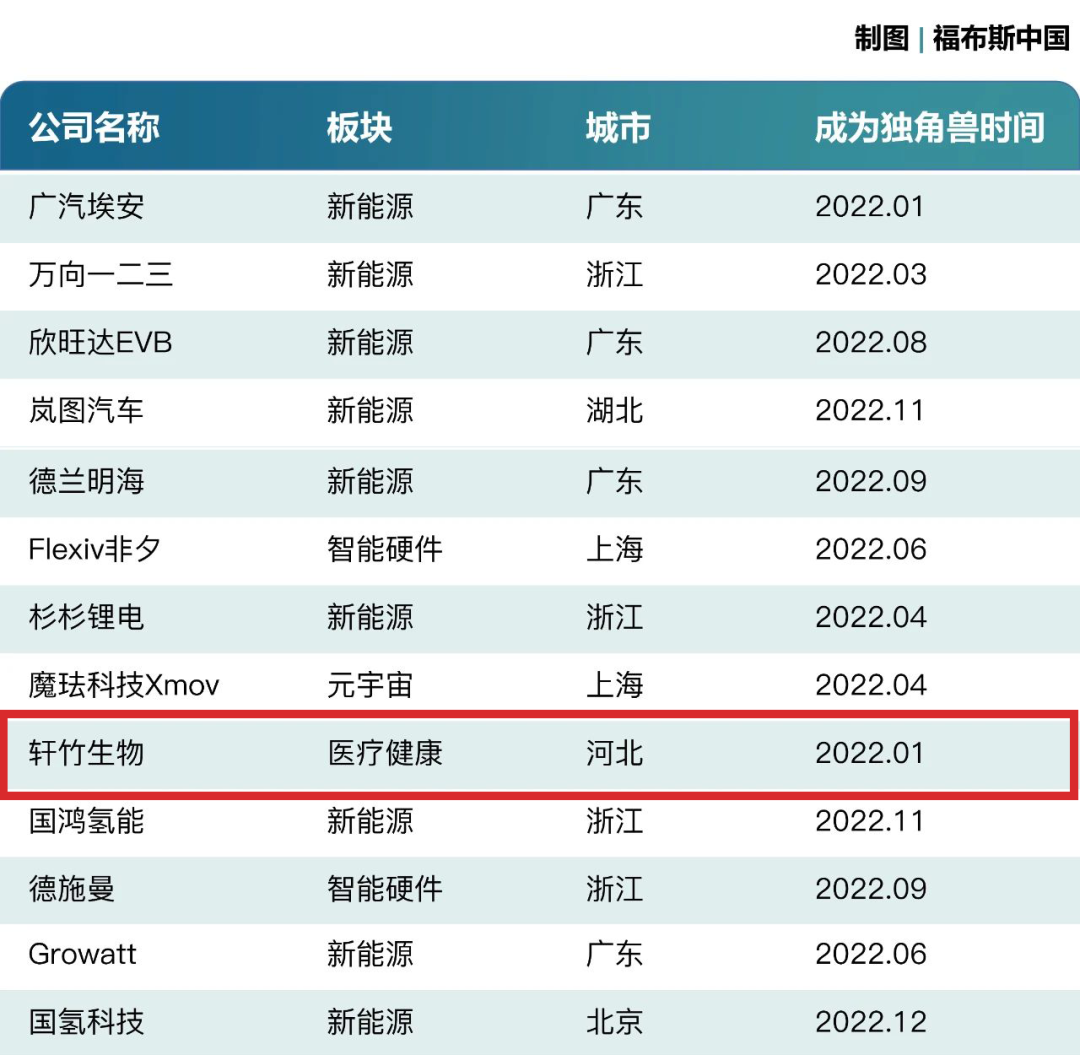Click 新能源 sector in 国氢科技 row
This screenshot has height=1055, width=1080.
(370, 1021)
